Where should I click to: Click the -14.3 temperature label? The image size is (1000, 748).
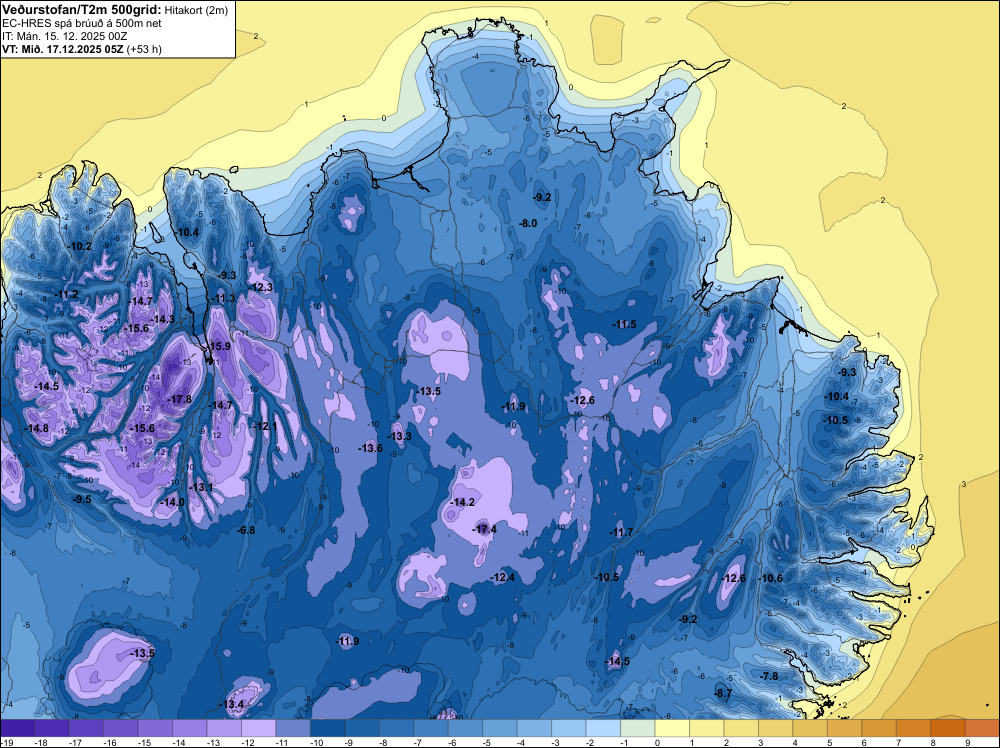pos(163,319)
